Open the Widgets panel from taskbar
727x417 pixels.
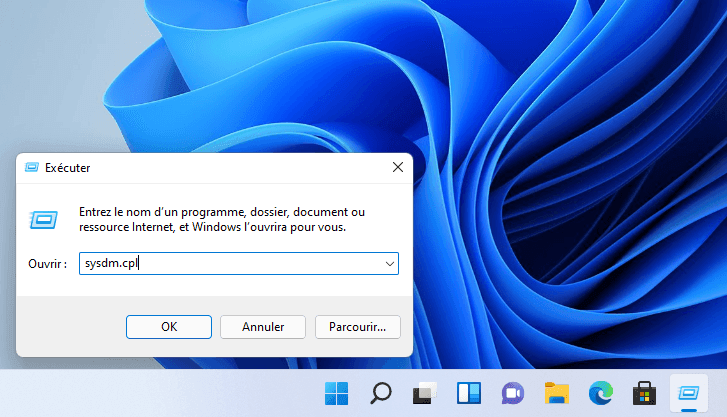(469, 393)
